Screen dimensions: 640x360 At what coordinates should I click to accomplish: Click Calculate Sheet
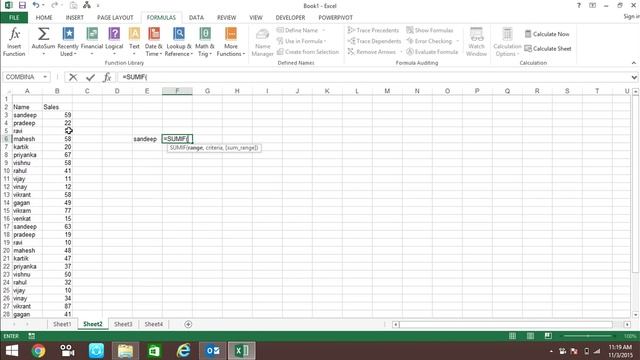tap(548, 49)
